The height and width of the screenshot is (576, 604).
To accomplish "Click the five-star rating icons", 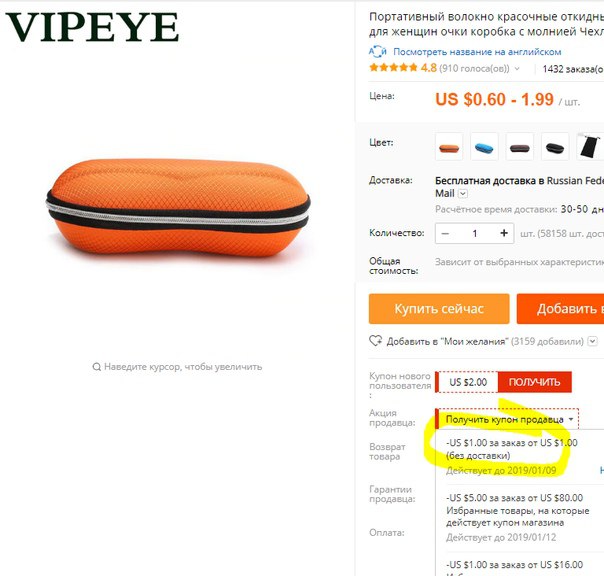I will (x=393, y=68).
